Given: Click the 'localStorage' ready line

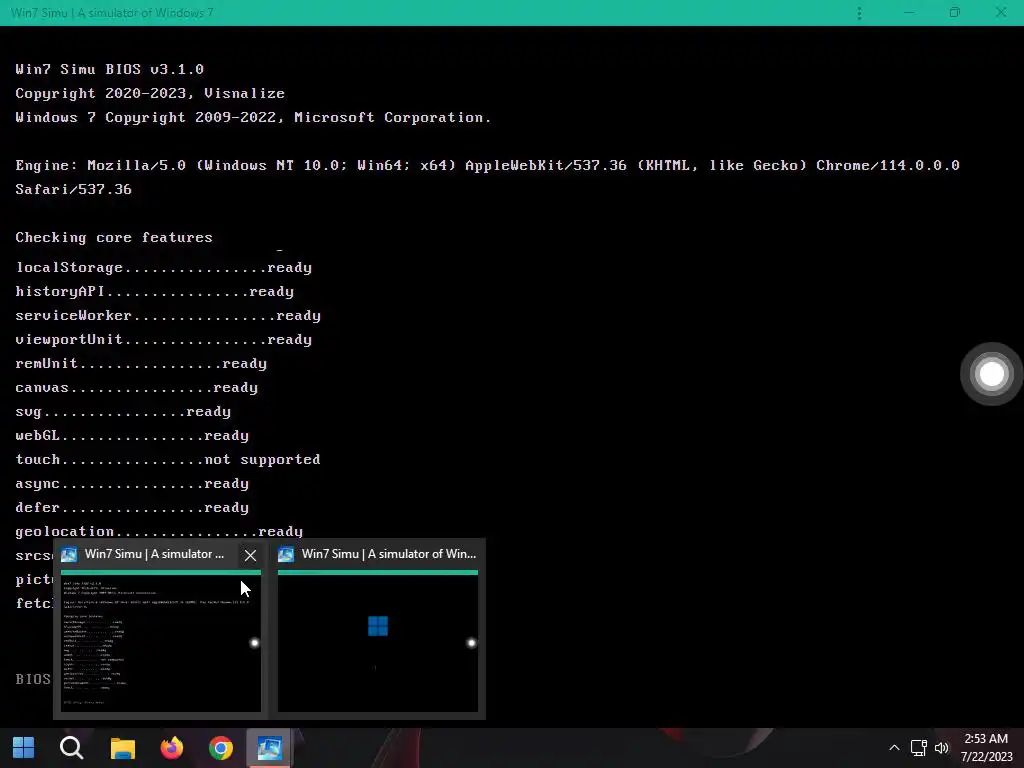Looking at the screenshot, I should pos(164,268).
